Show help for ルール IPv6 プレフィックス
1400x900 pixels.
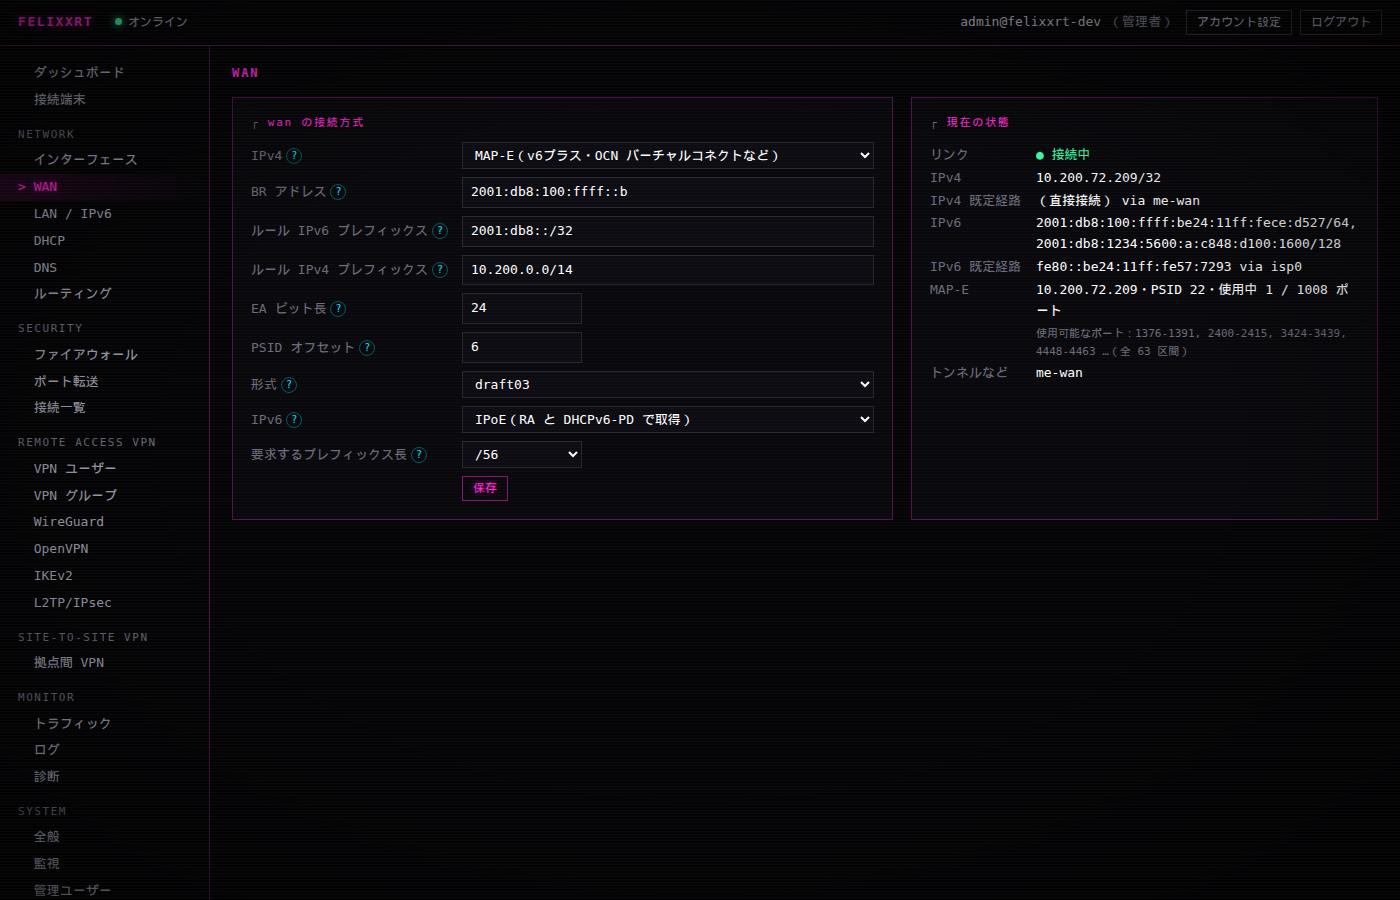click(440, 231)
